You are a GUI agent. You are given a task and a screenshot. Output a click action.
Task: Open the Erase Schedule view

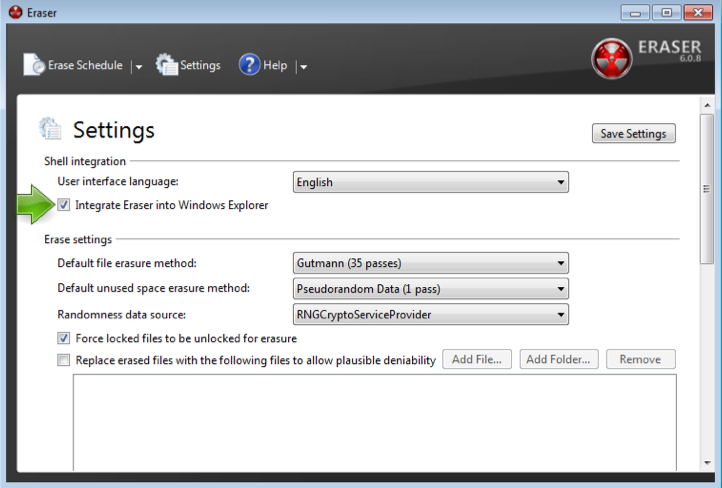74,65
